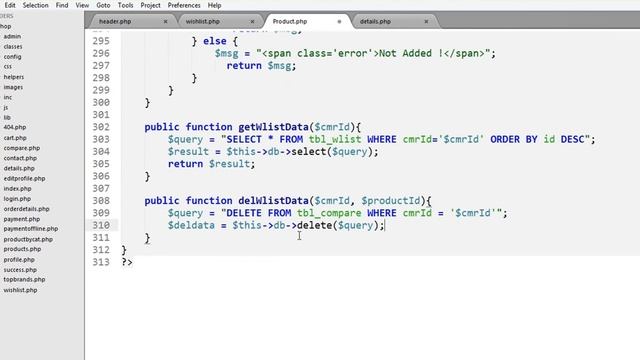Open the Preferences menu

pyautogui.click(x=184, y=5)
